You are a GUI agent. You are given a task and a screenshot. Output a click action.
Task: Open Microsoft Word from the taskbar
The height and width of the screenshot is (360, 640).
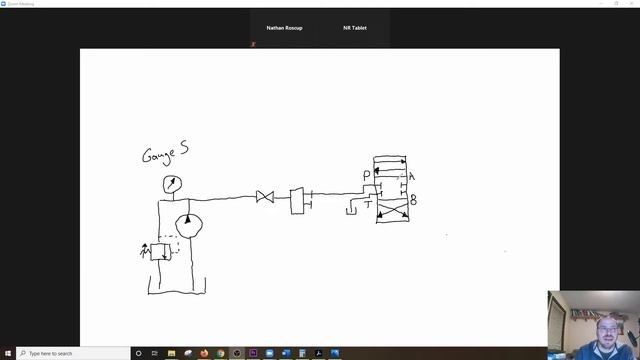pyautogui.click(x=286, y=353)
